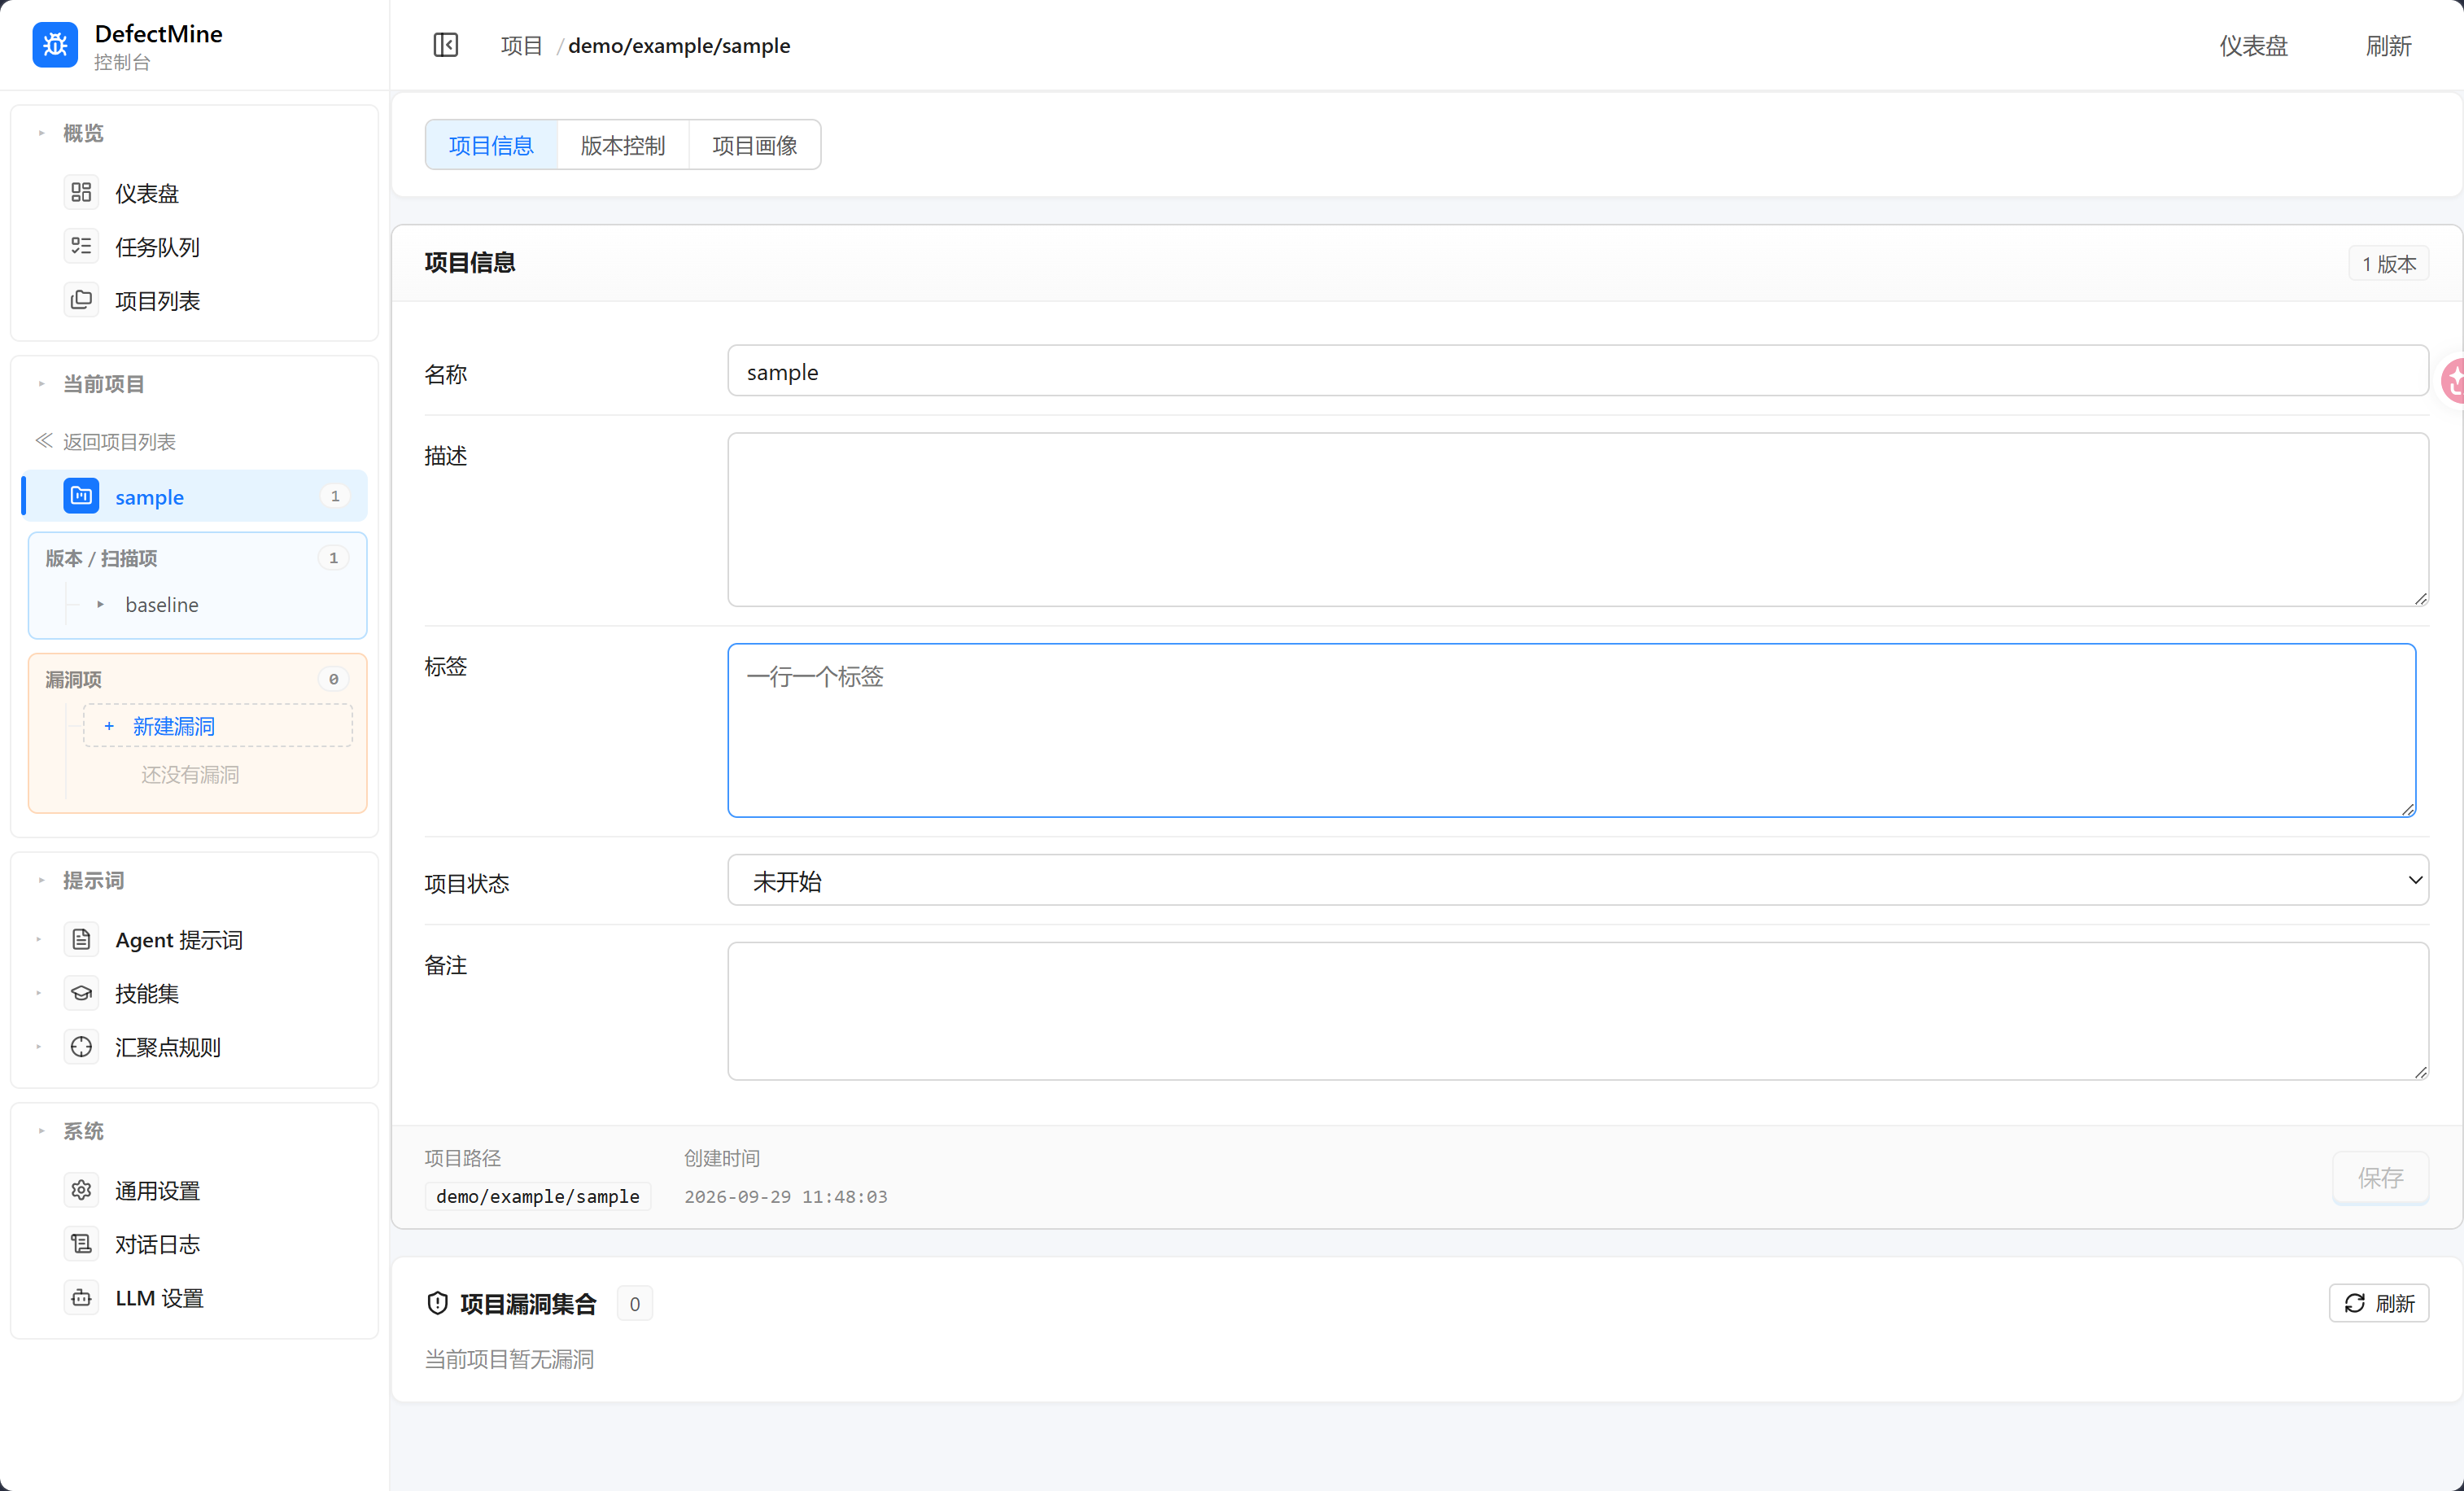This screenshot has height=1491, width=2464.
Task: Collapse the 提示词 sidebar section
Action: [x=41, y=880]
